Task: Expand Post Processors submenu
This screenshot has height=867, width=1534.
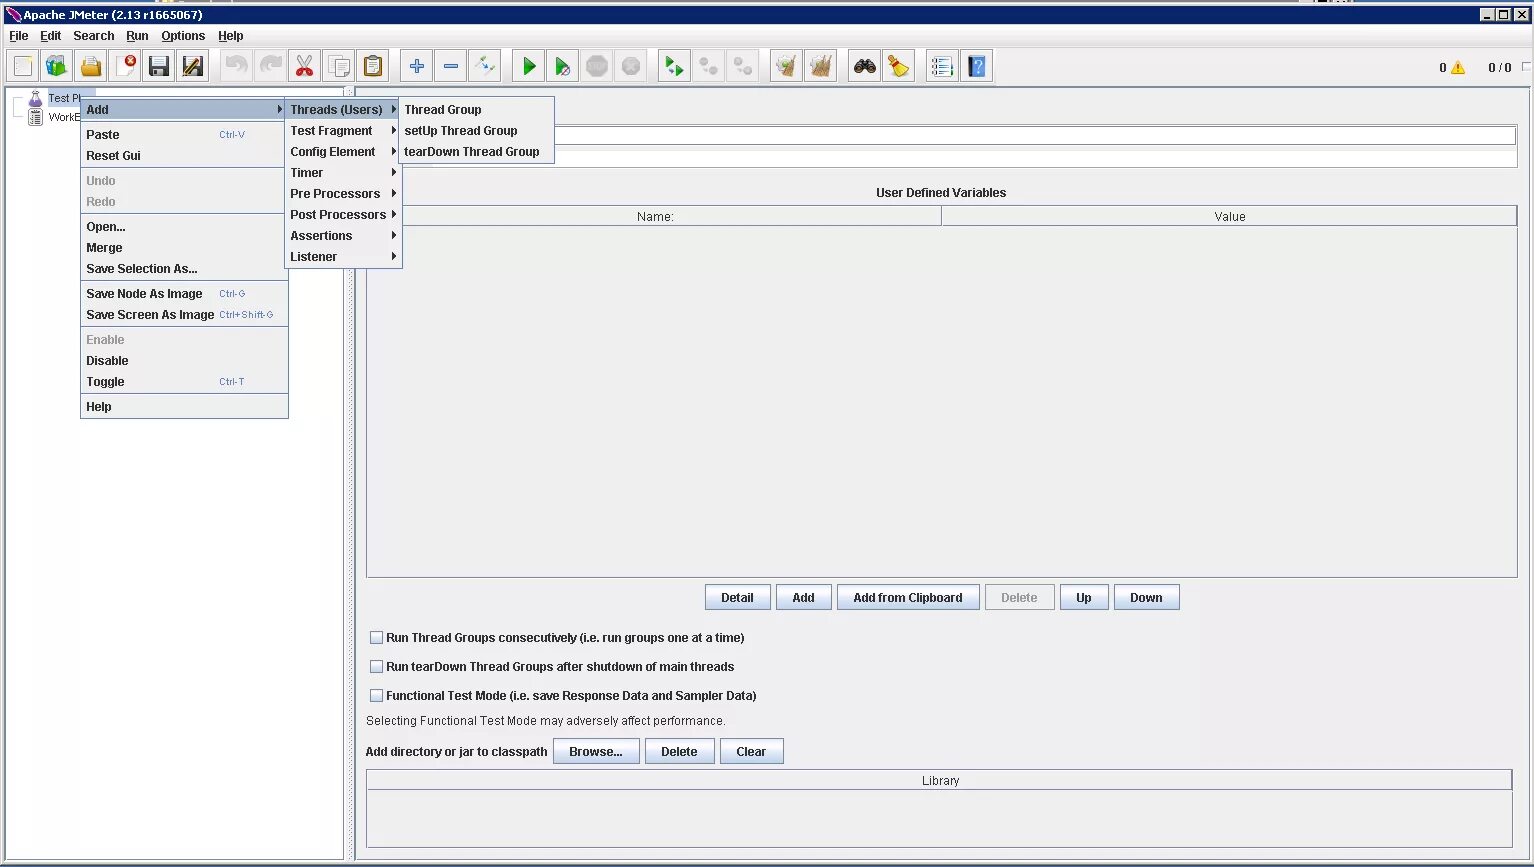Action: click(x=343, y=215)
